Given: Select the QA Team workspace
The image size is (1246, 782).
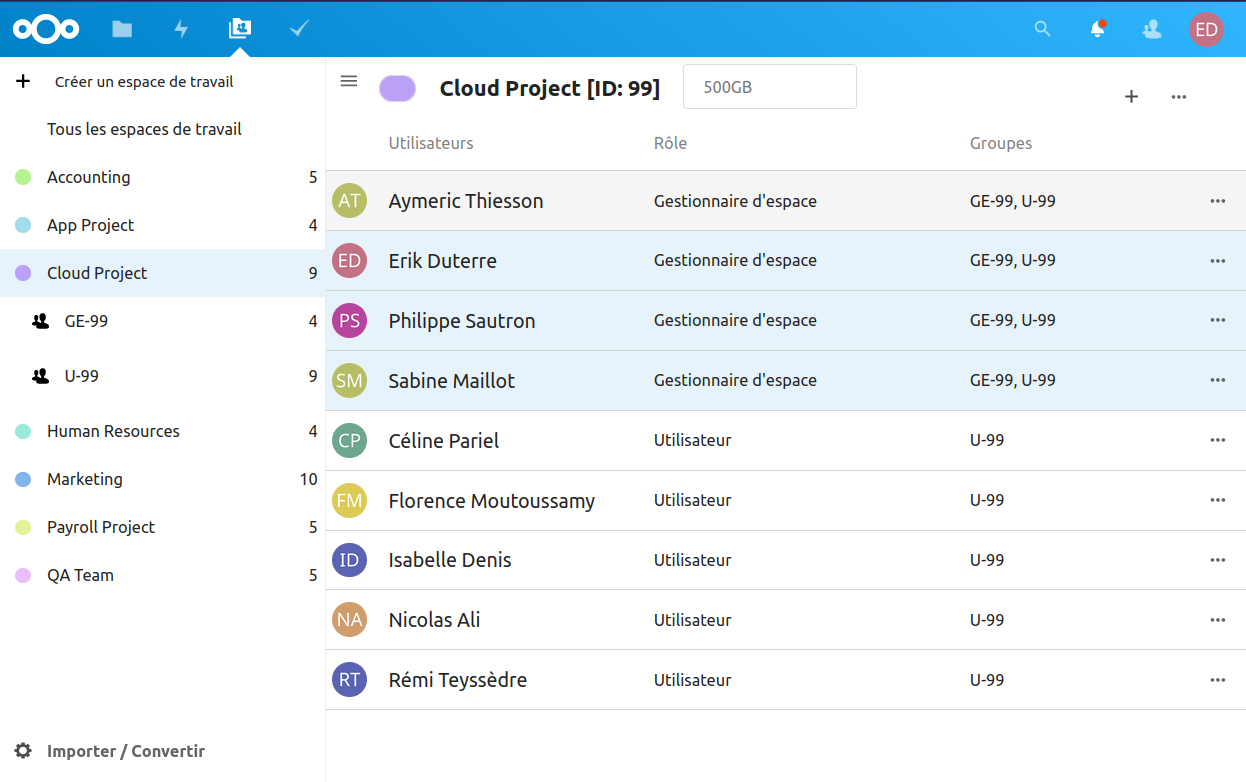Looking at the screenshot, I should point(162,575).
